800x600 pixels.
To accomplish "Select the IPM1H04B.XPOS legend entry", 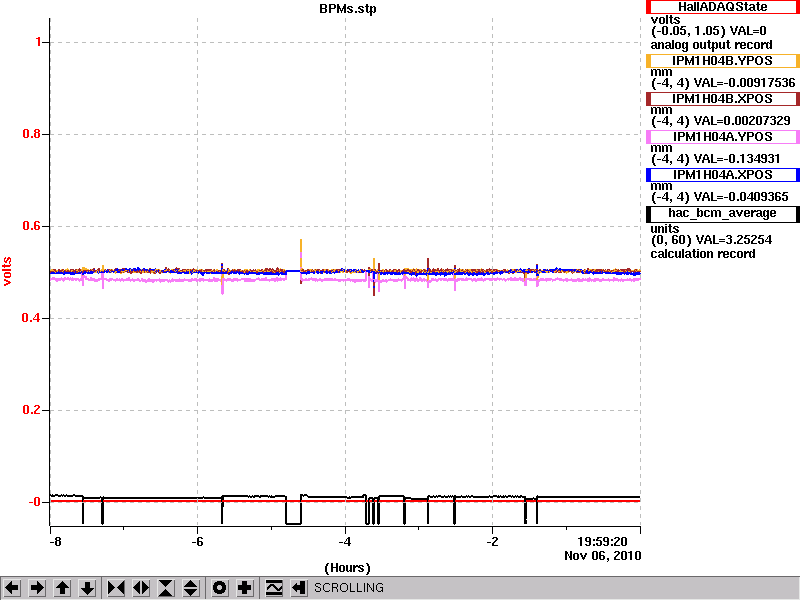I will pos(722,98).
